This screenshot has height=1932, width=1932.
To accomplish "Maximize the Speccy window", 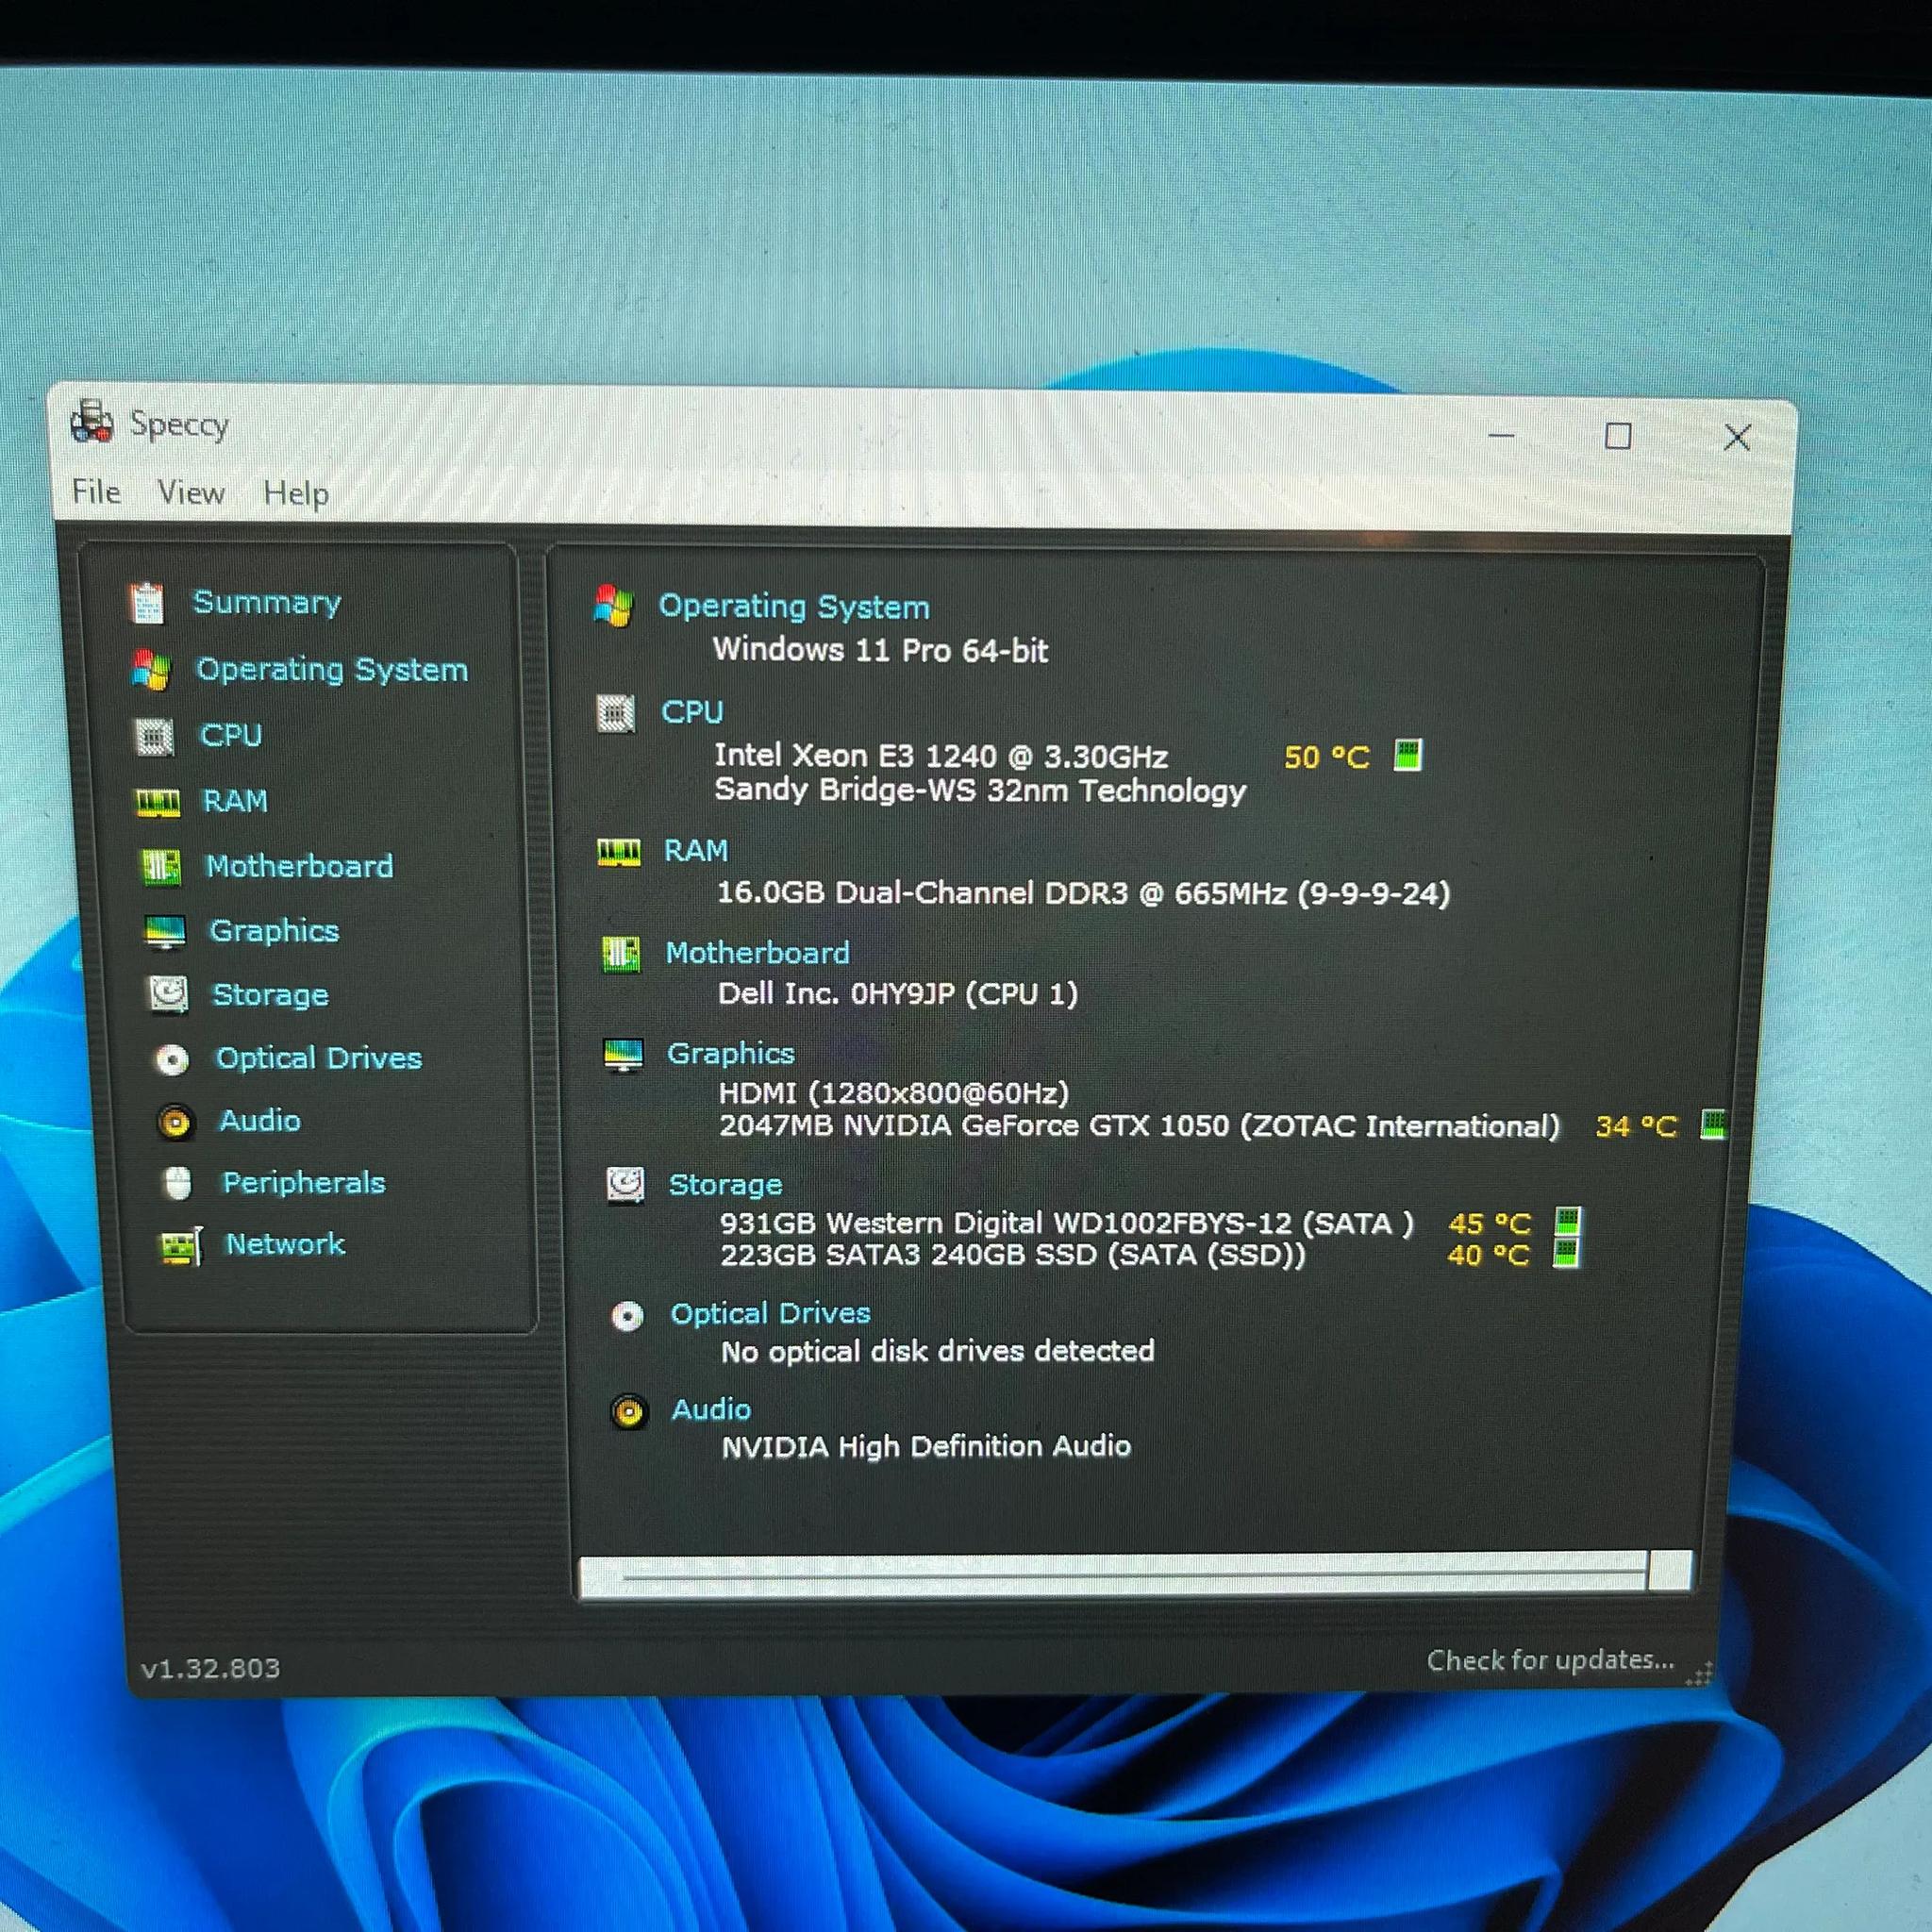I will (1618, 436).
